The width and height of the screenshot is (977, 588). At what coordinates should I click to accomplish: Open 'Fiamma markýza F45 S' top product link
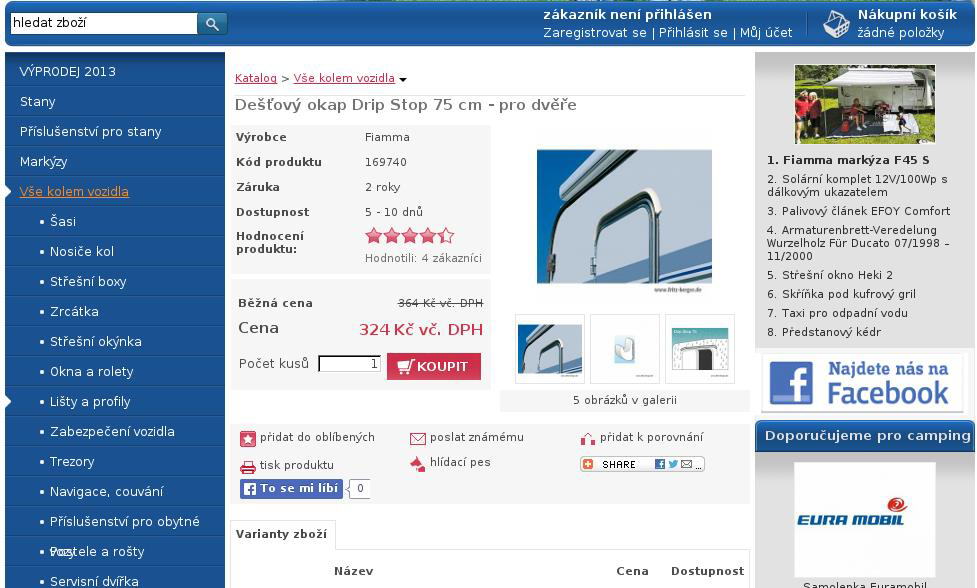pyautogui.click(x=848, y=160)
